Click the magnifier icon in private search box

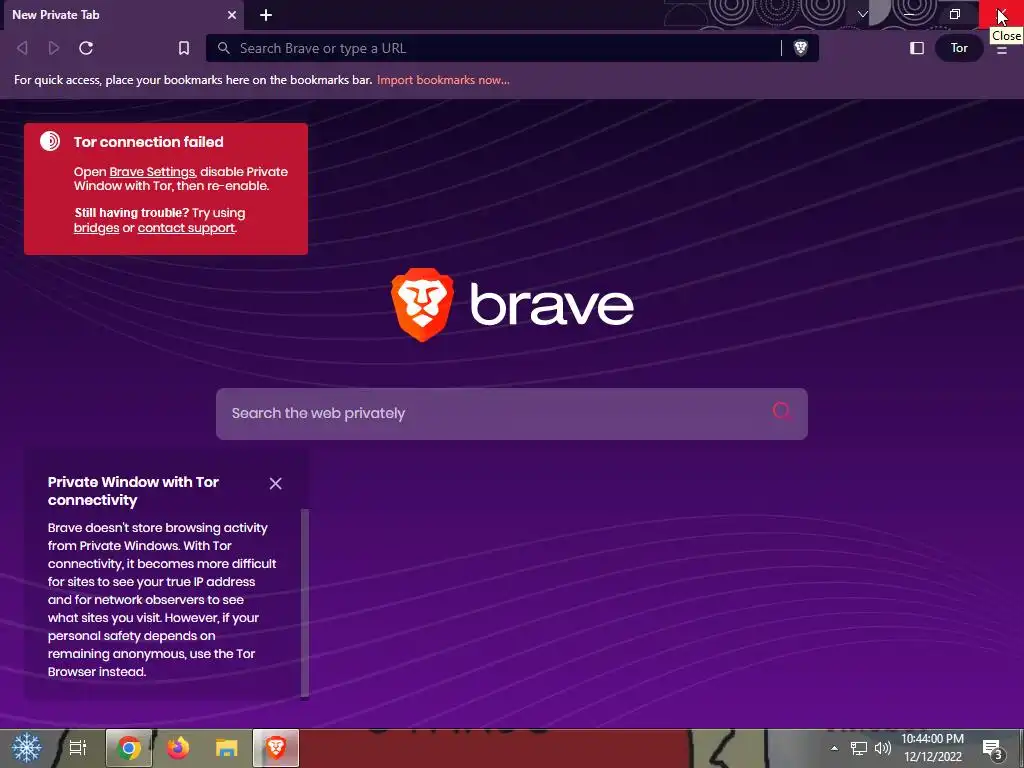782,411
